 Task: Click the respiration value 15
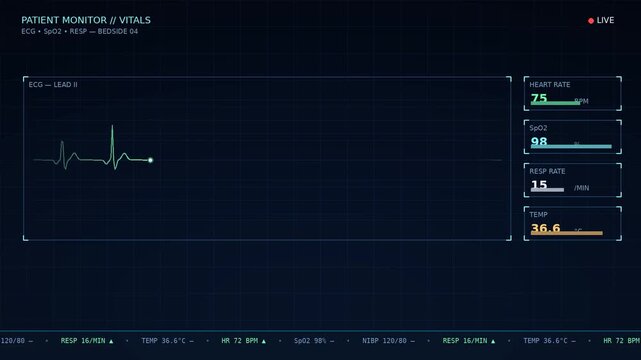[x=539, y=185]
